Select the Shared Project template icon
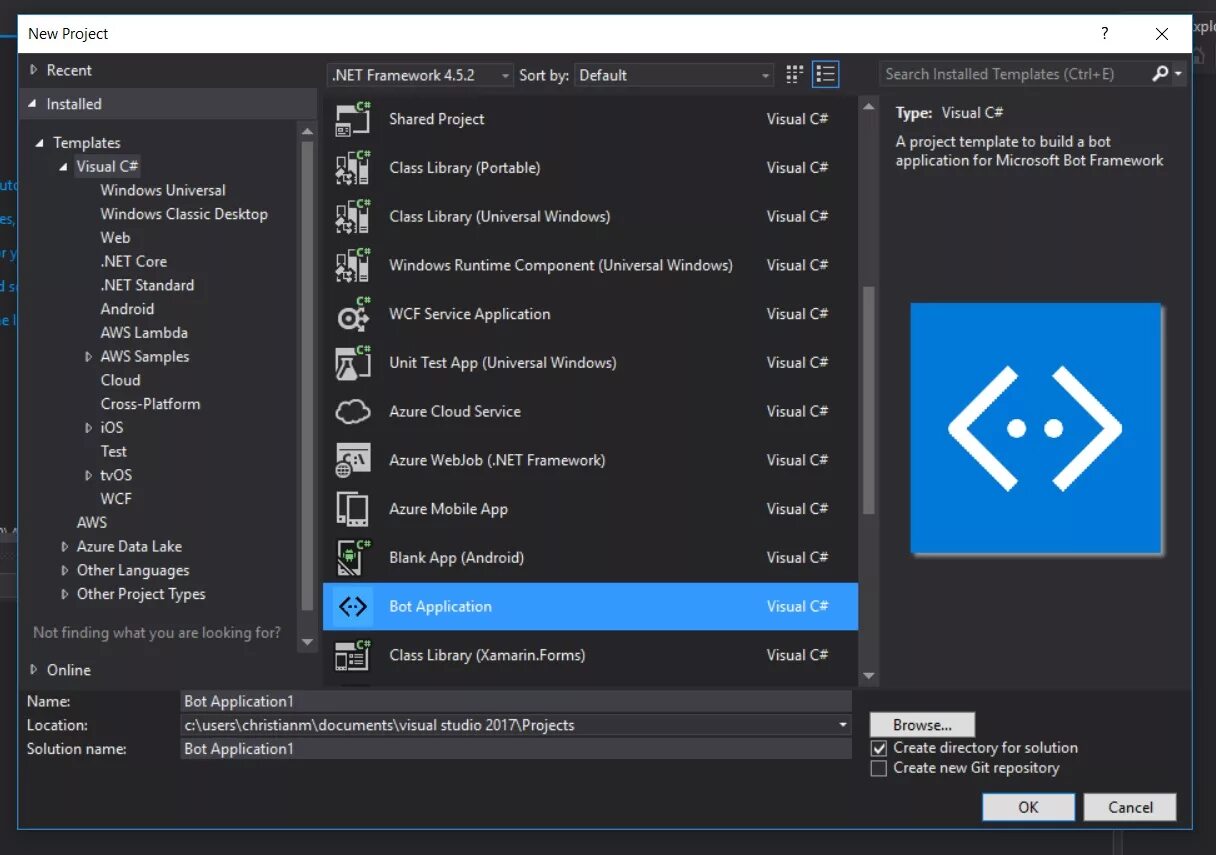 click(x=352, y=119)
